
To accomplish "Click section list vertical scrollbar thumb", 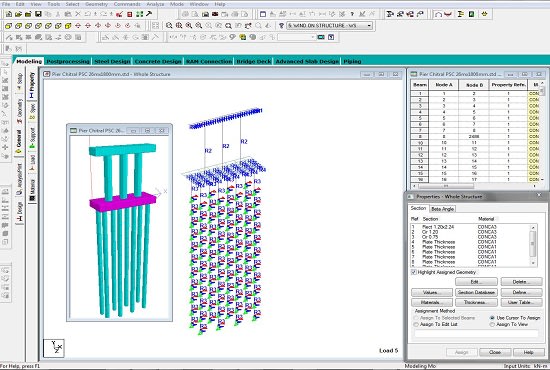I will click(533, 243).
